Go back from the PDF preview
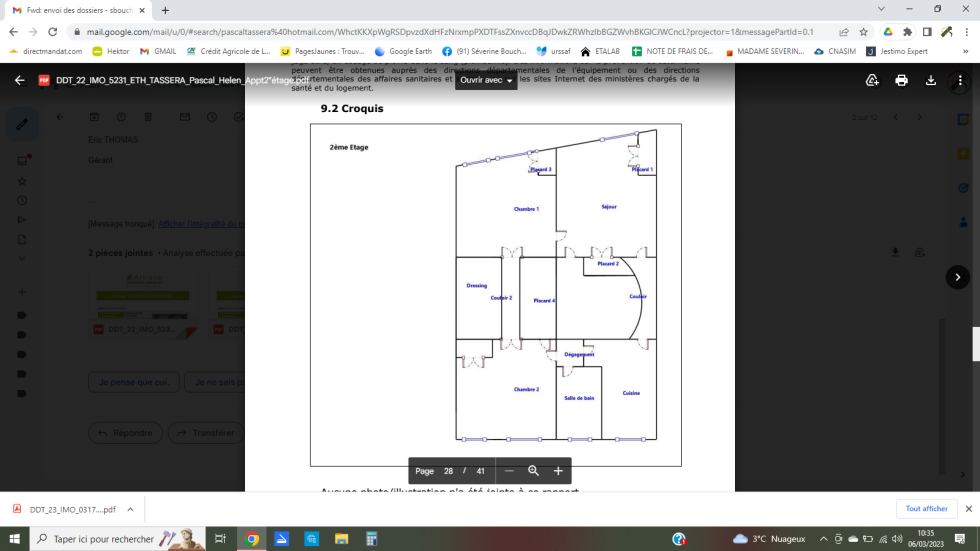The width and height of the screenshot is (980, 551). 19,80
